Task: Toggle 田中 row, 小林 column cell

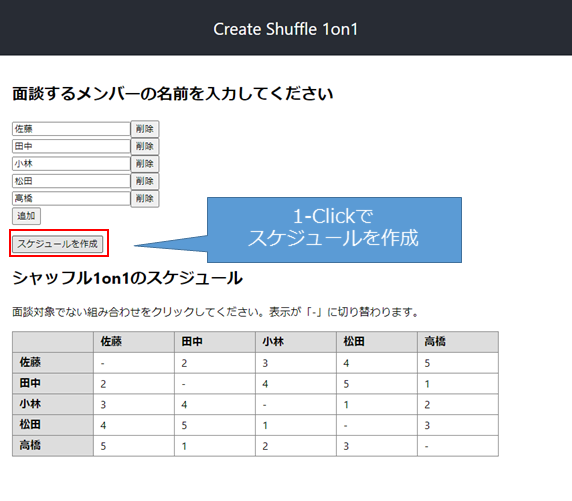Action: click(296, 384)
